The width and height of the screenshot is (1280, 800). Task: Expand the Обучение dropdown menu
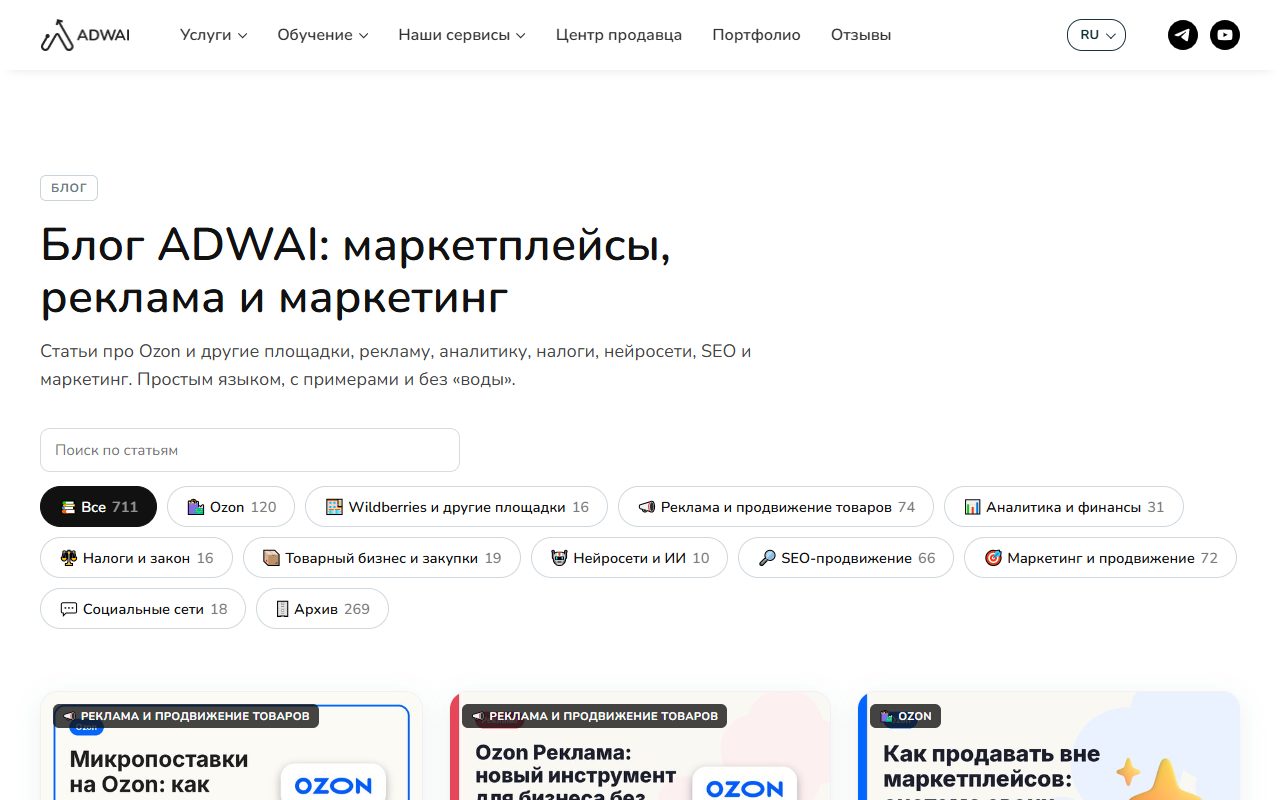pos(323,35)
